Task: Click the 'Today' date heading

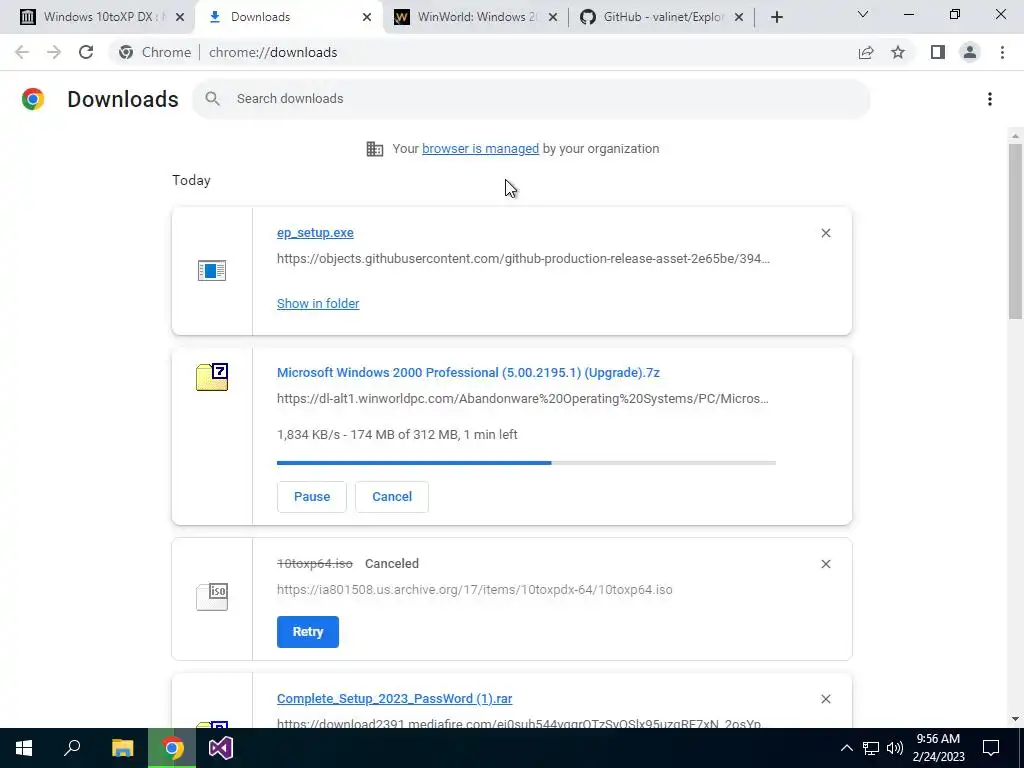Action: (191, 181)
